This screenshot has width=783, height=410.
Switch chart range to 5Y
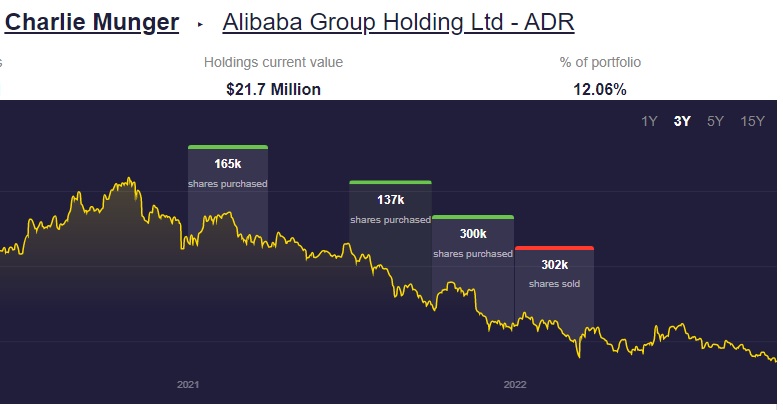point(715,122)
